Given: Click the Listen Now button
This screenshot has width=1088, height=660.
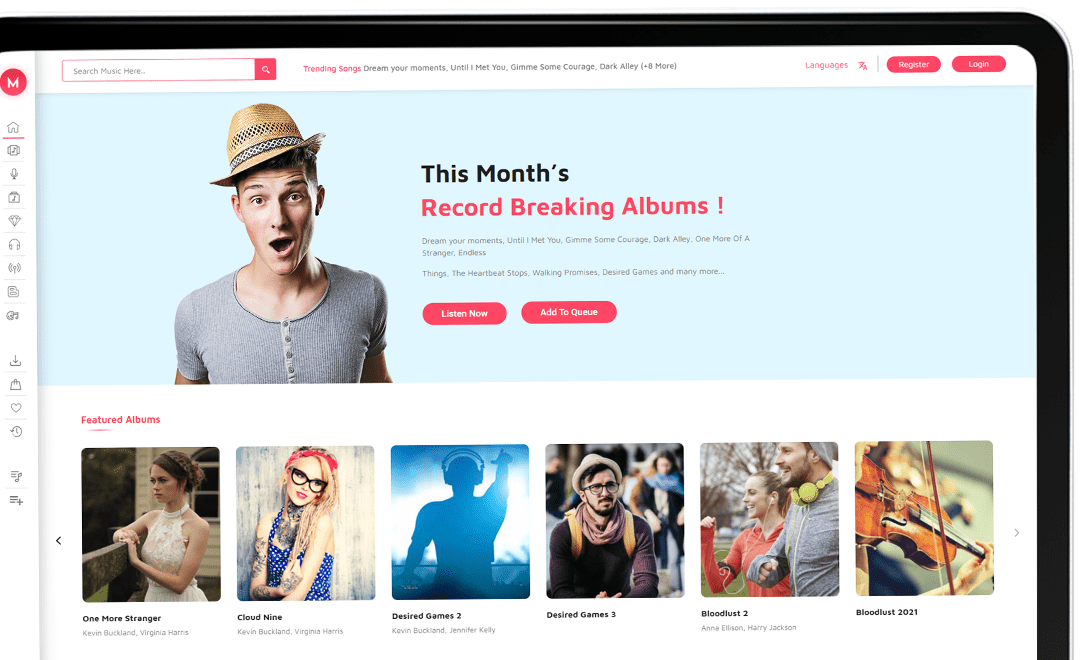Looking at the screenshot, I should pos(464,314).
